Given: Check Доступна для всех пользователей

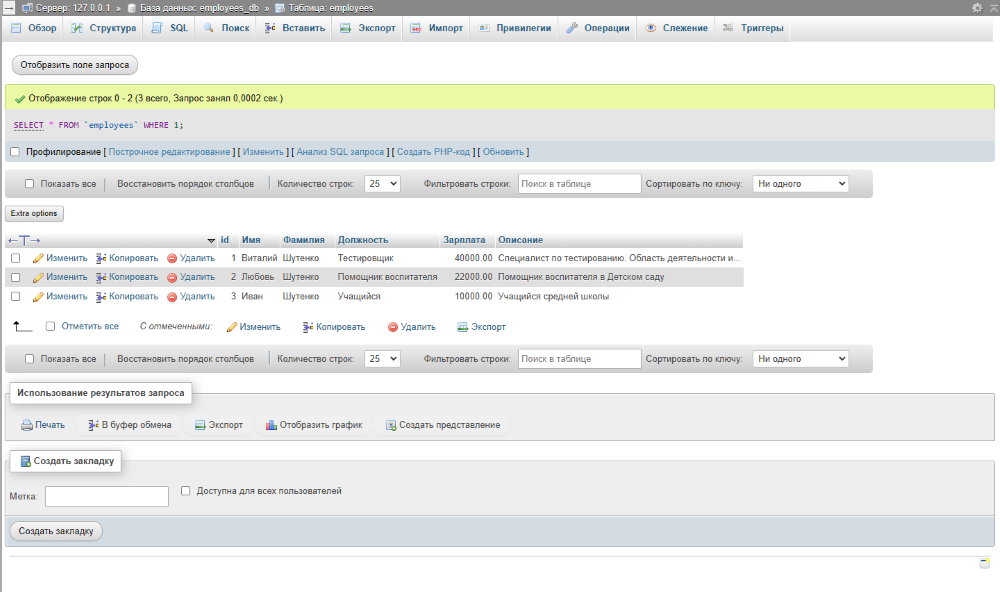Looking at the screenshot, I should 185,490.
